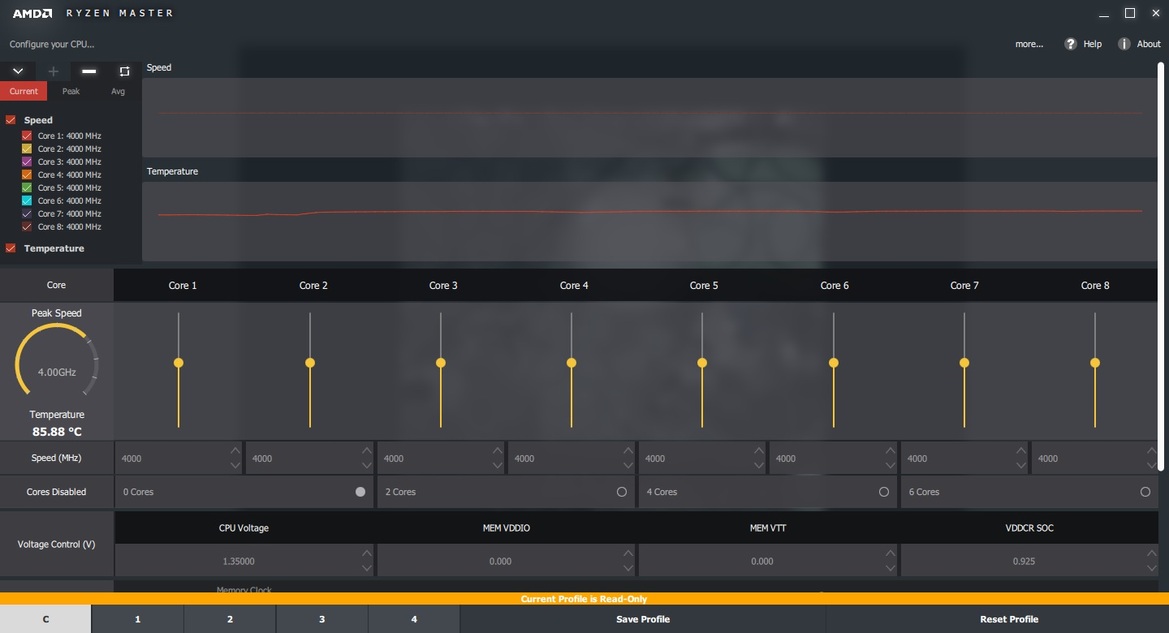Toggle the Speed checkbox
This screenshot has width=1169, height=633.
coord(10,119)
